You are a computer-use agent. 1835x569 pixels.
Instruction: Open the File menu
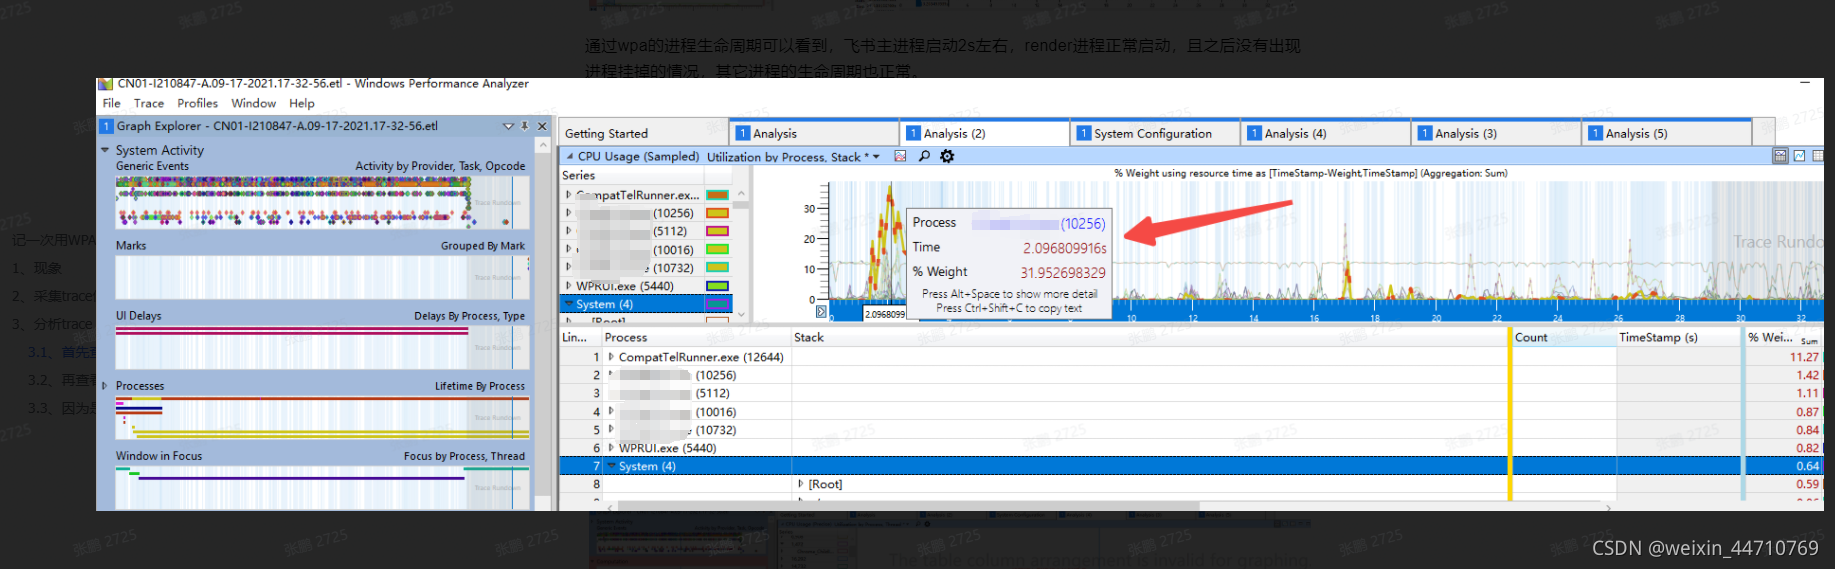[x=111, y=103]
